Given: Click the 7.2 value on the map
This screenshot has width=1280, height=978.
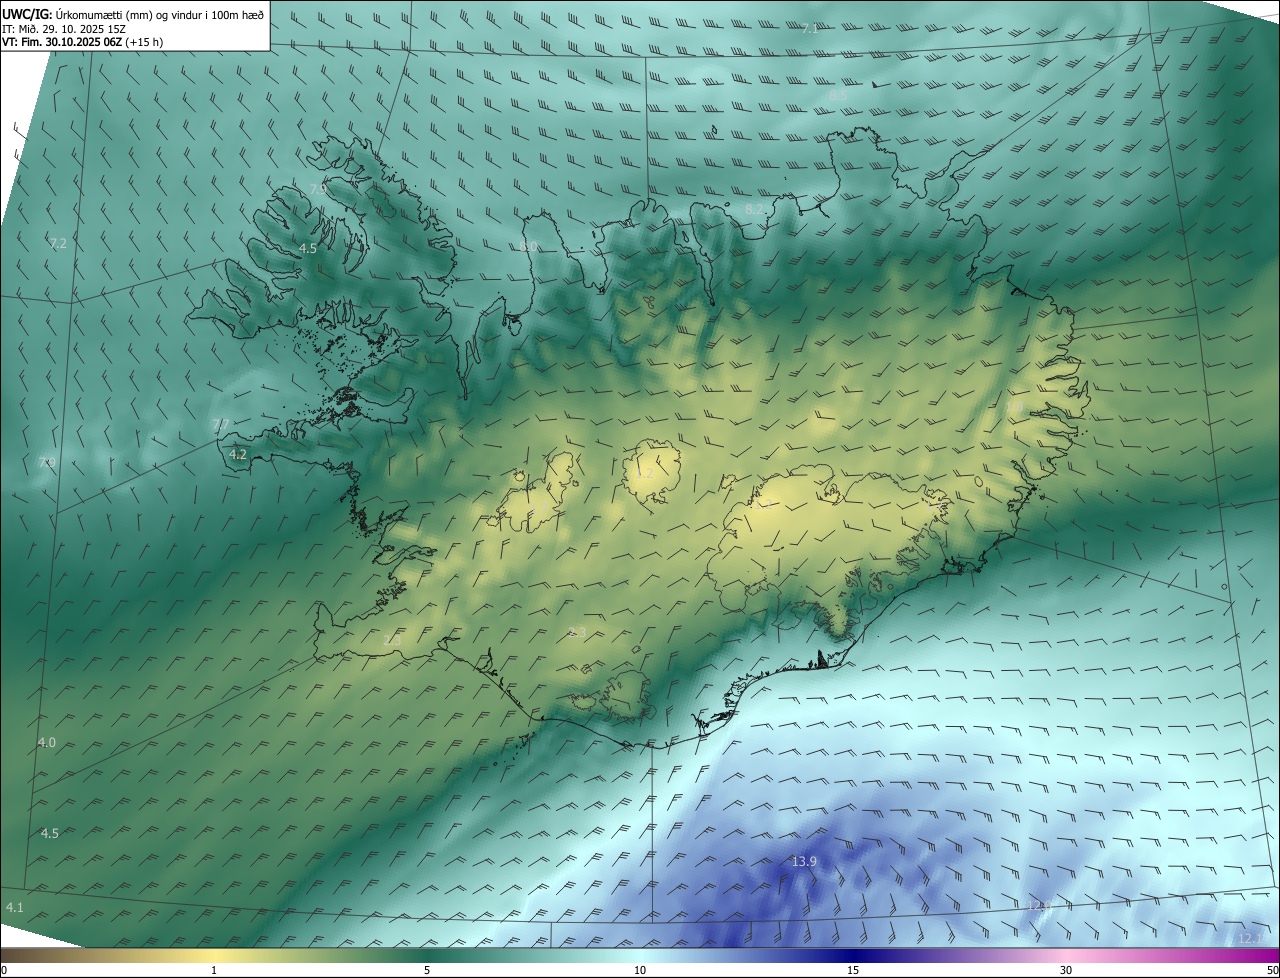Looking at the screenshot, I should click(58, 244).
